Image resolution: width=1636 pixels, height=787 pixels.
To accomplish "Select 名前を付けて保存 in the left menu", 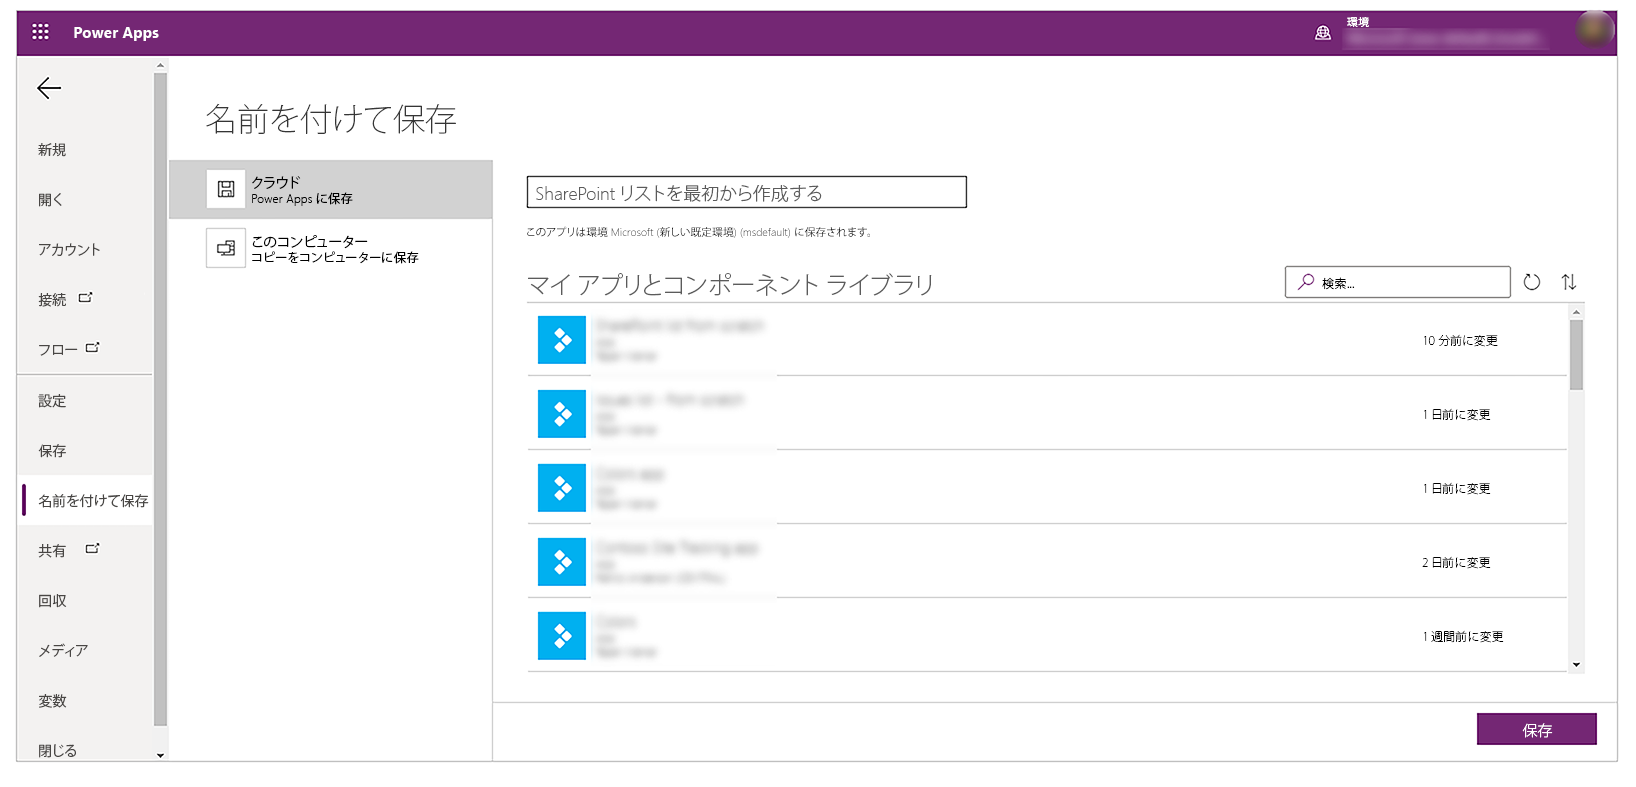I will [86, 500].
